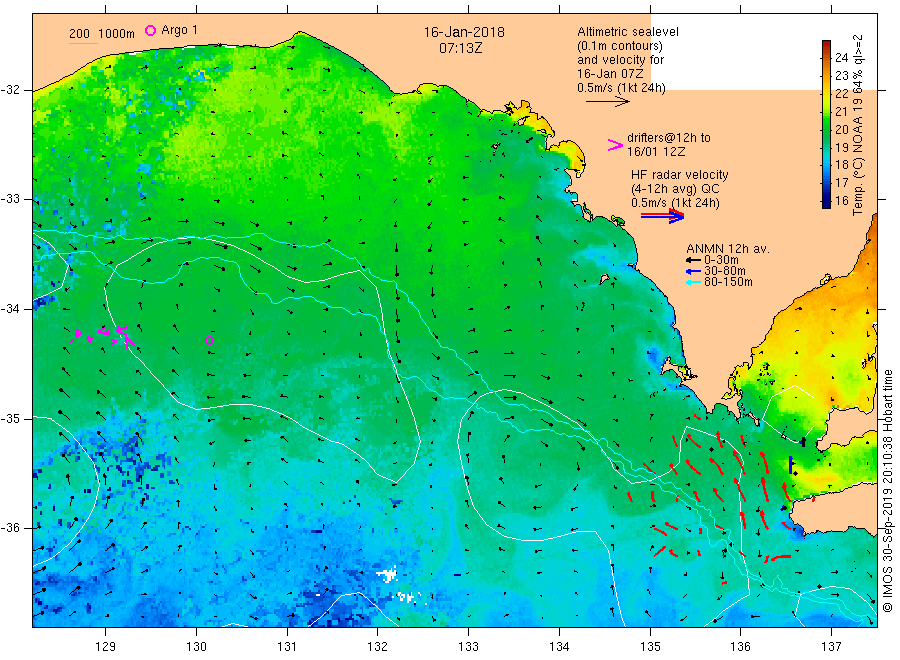
Task: Click the blue ANMN mooring arrow near 136.5E
Action: [x=791, y=465]
